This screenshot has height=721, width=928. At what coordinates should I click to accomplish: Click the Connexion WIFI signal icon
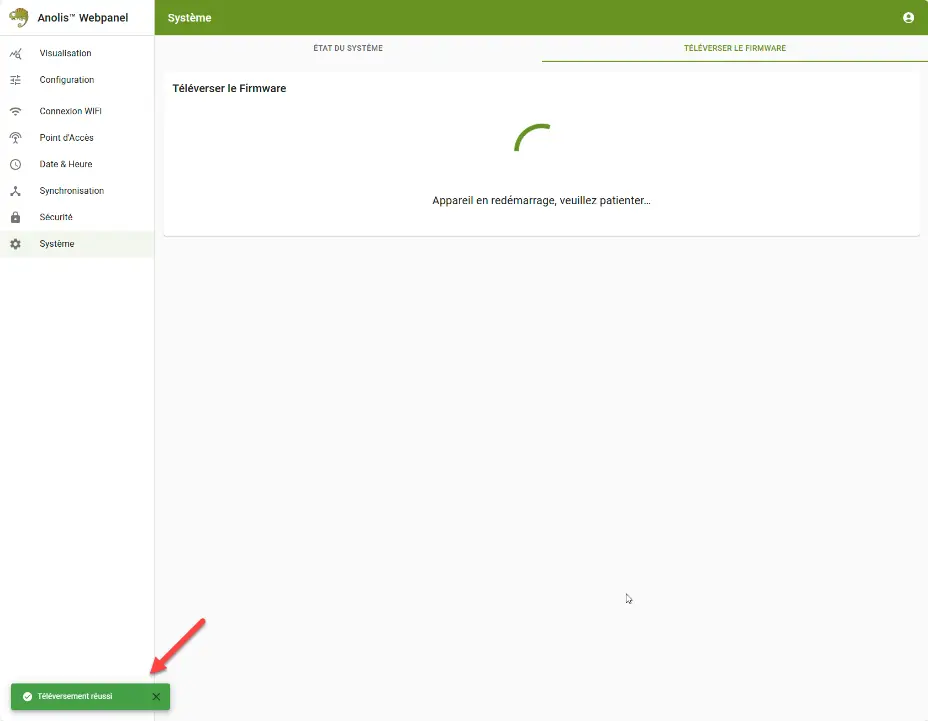coord(15,111)
